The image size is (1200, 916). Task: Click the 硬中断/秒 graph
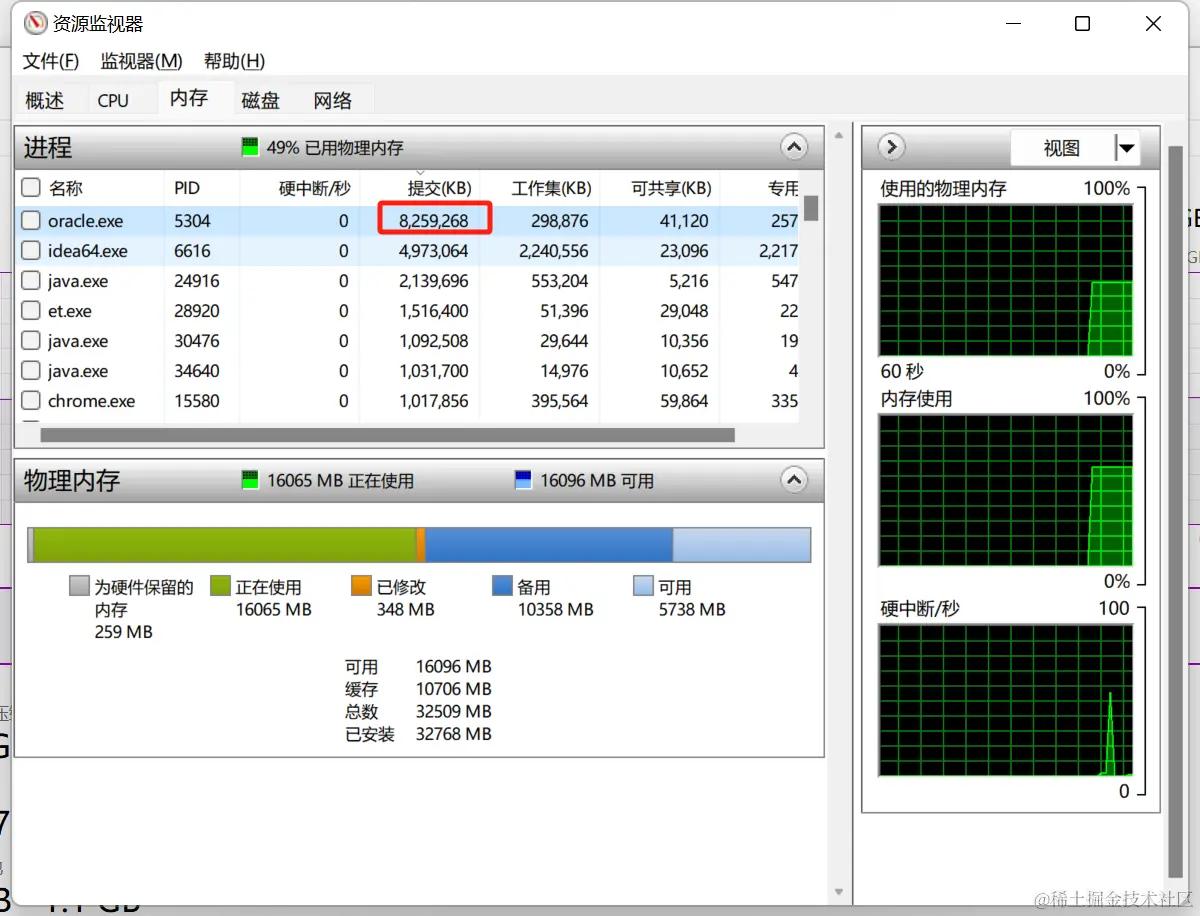point(1006,700)
